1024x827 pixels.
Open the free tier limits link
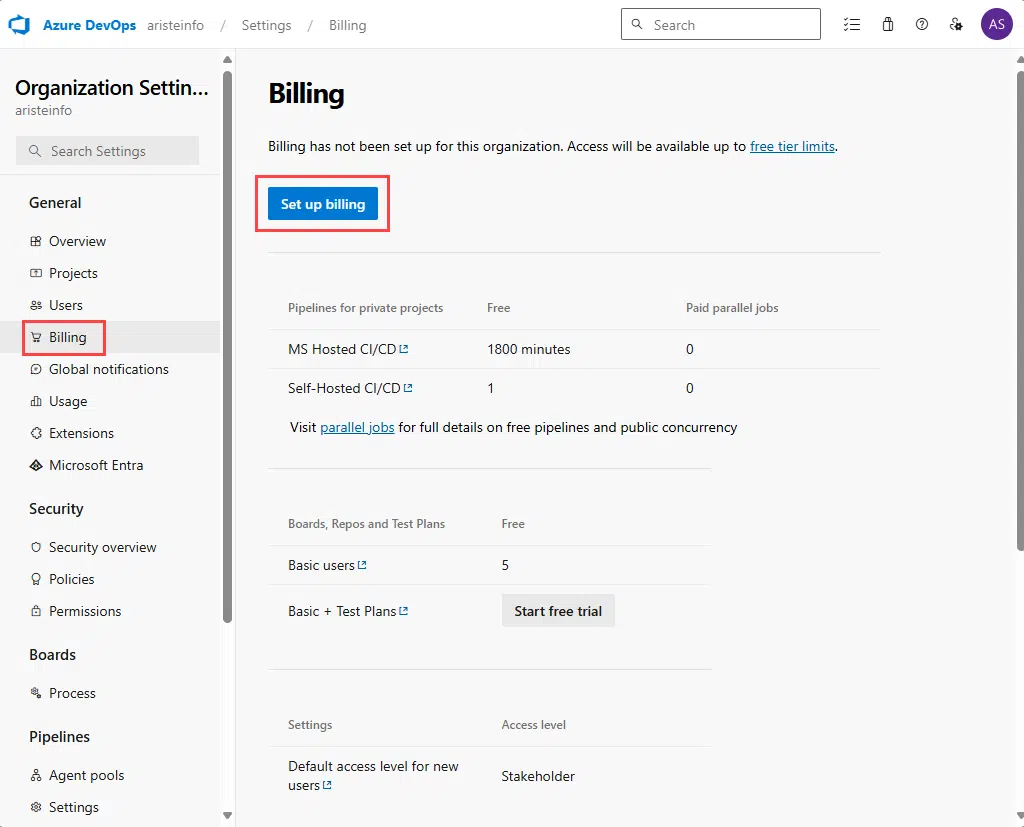tap(792, 146)
